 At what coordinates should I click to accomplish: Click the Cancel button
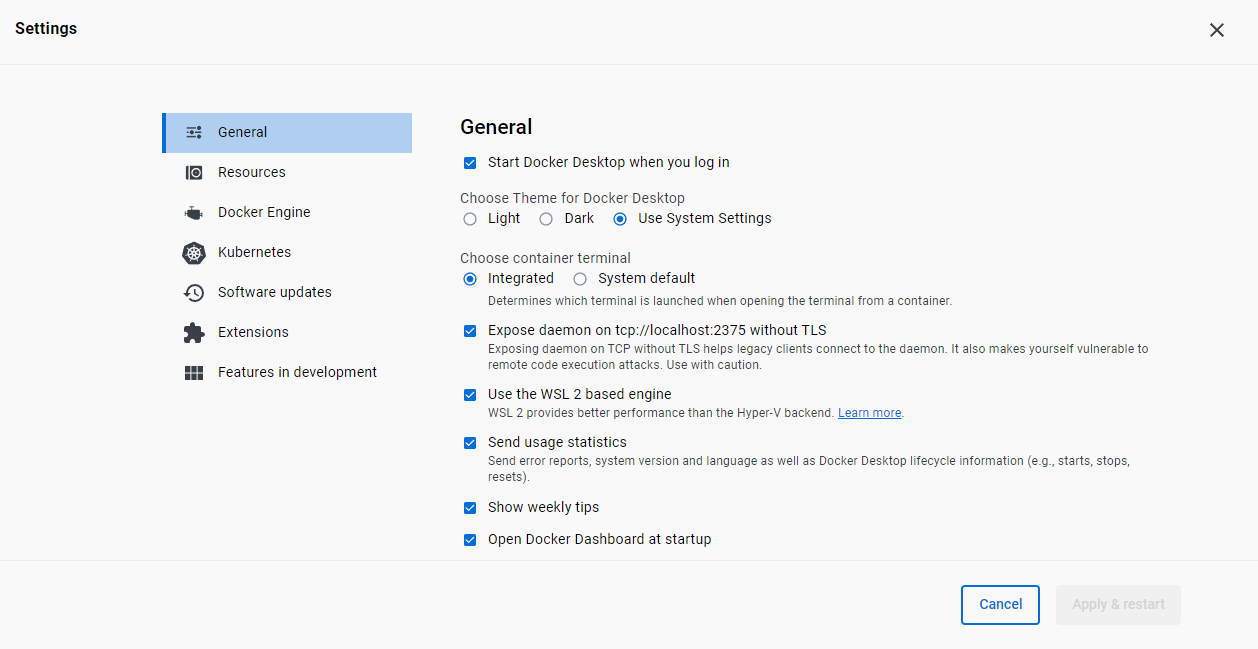point(1000,605)
